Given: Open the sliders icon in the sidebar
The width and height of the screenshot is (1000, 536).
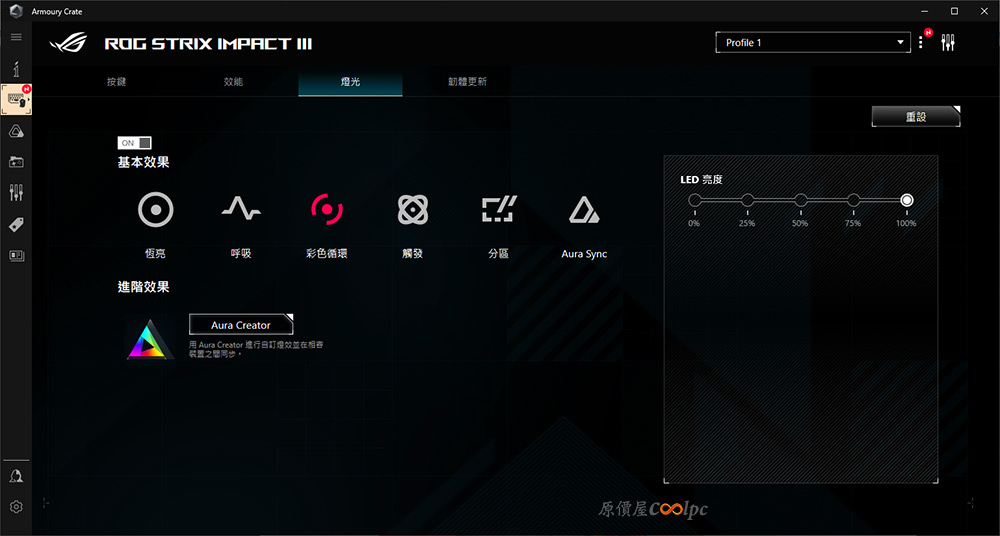Looking at the screenshot, I should click(x=17, y=193).
